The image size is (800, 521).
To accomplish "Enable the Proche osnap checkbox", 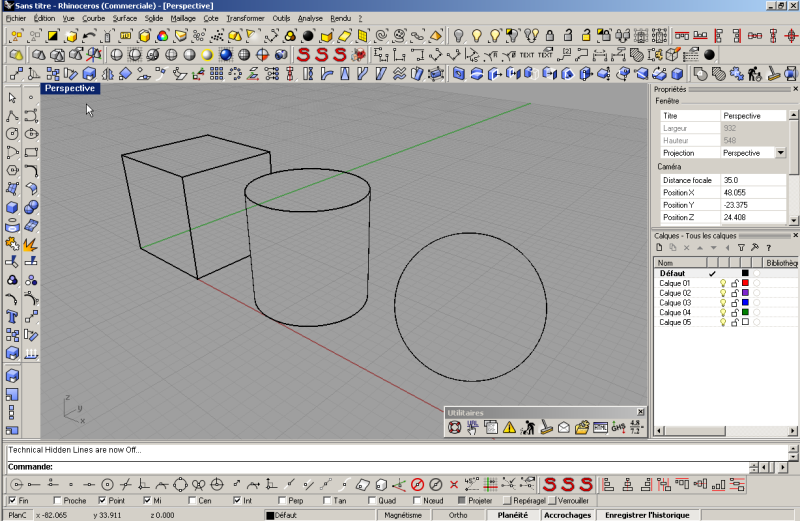I will (57, 501).
